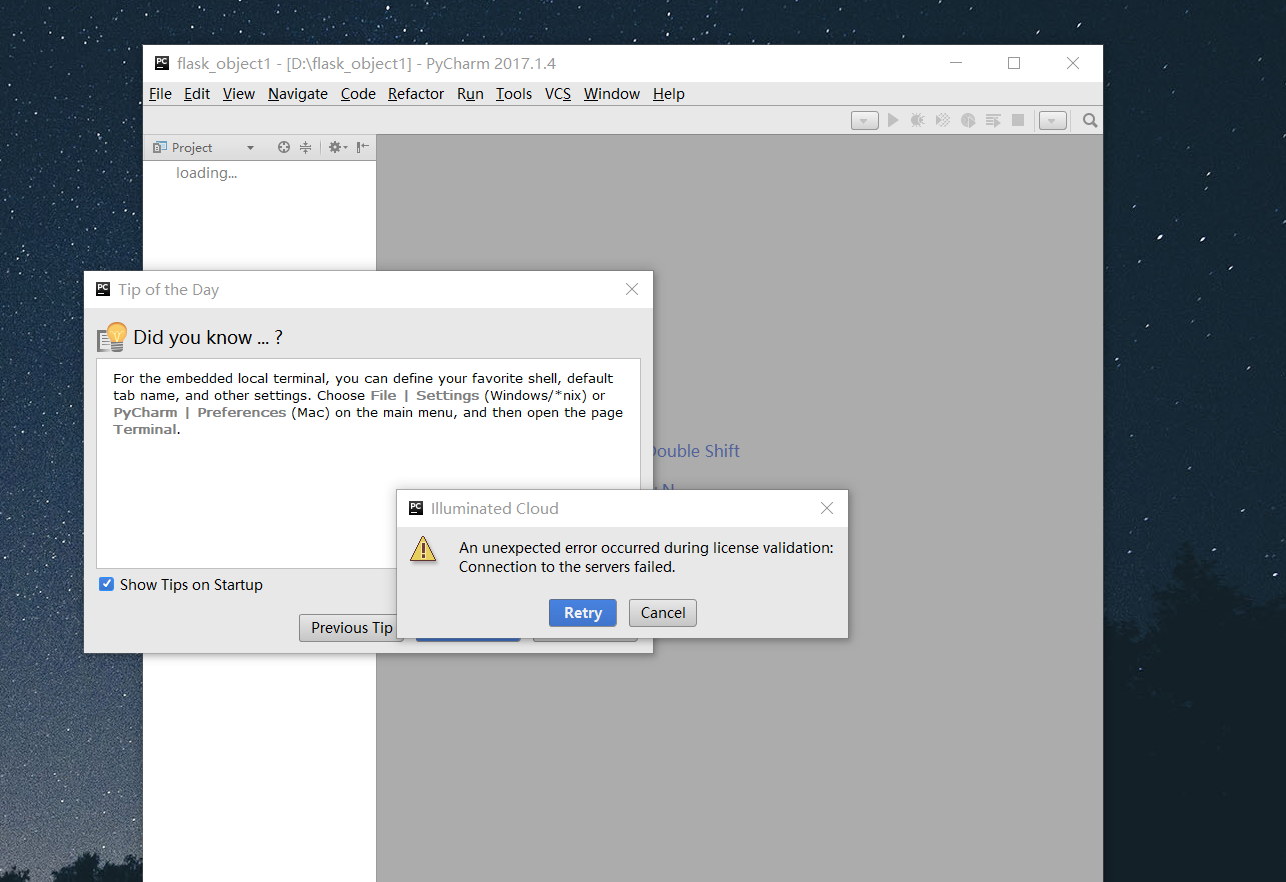The width and height of the screenshot is (1286, 882).
Task: Click Retry in Illuminated Cloud dialog
Action: pos(583,613)
